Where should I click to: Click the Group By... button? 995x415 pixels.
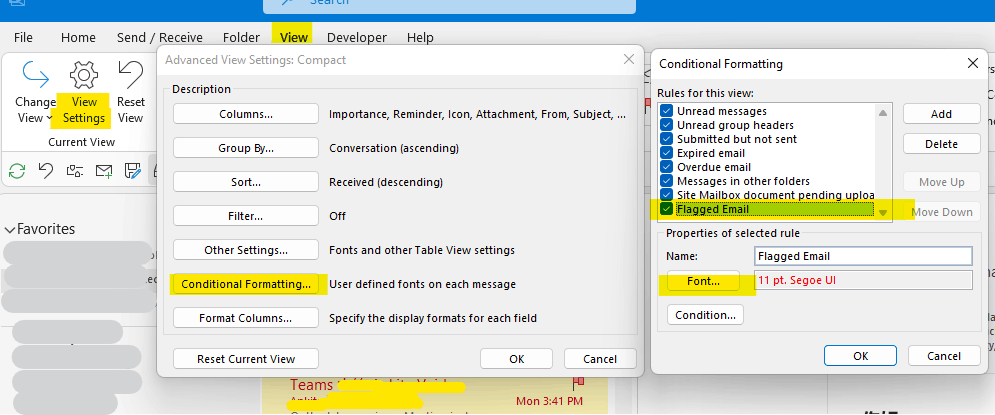point(246,148)
